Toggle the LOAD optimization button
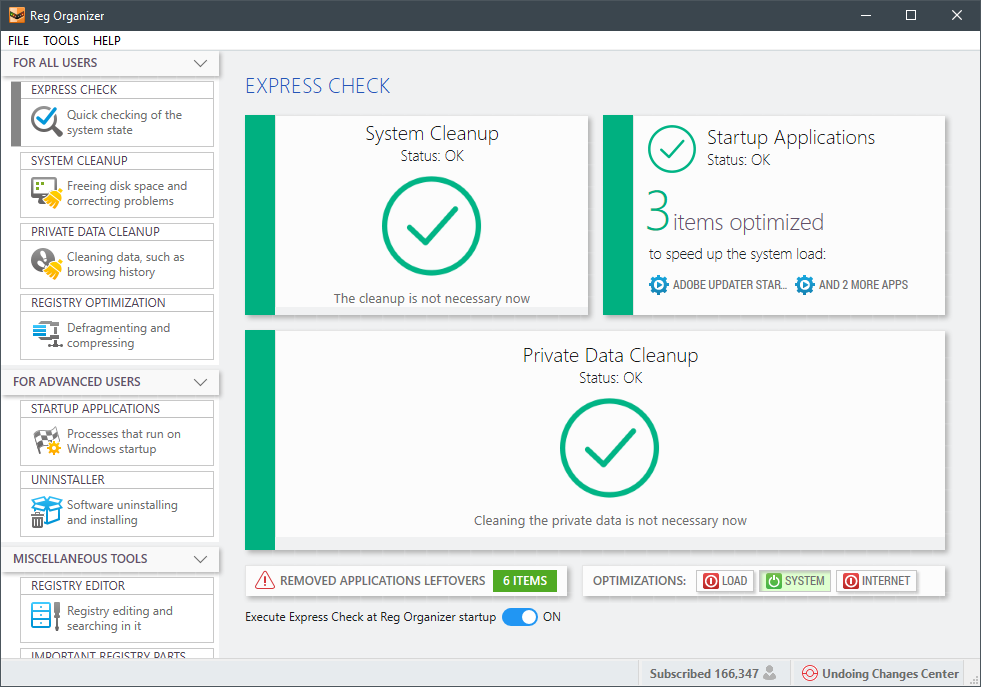The image size is (981, 687). click(725, 581)
